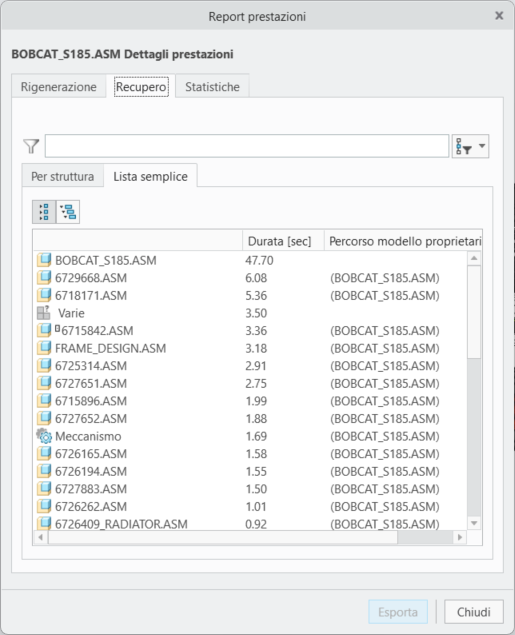Screen dimensions: 515x635
Task: Click the Chiudi button
Action: [474, 612]
